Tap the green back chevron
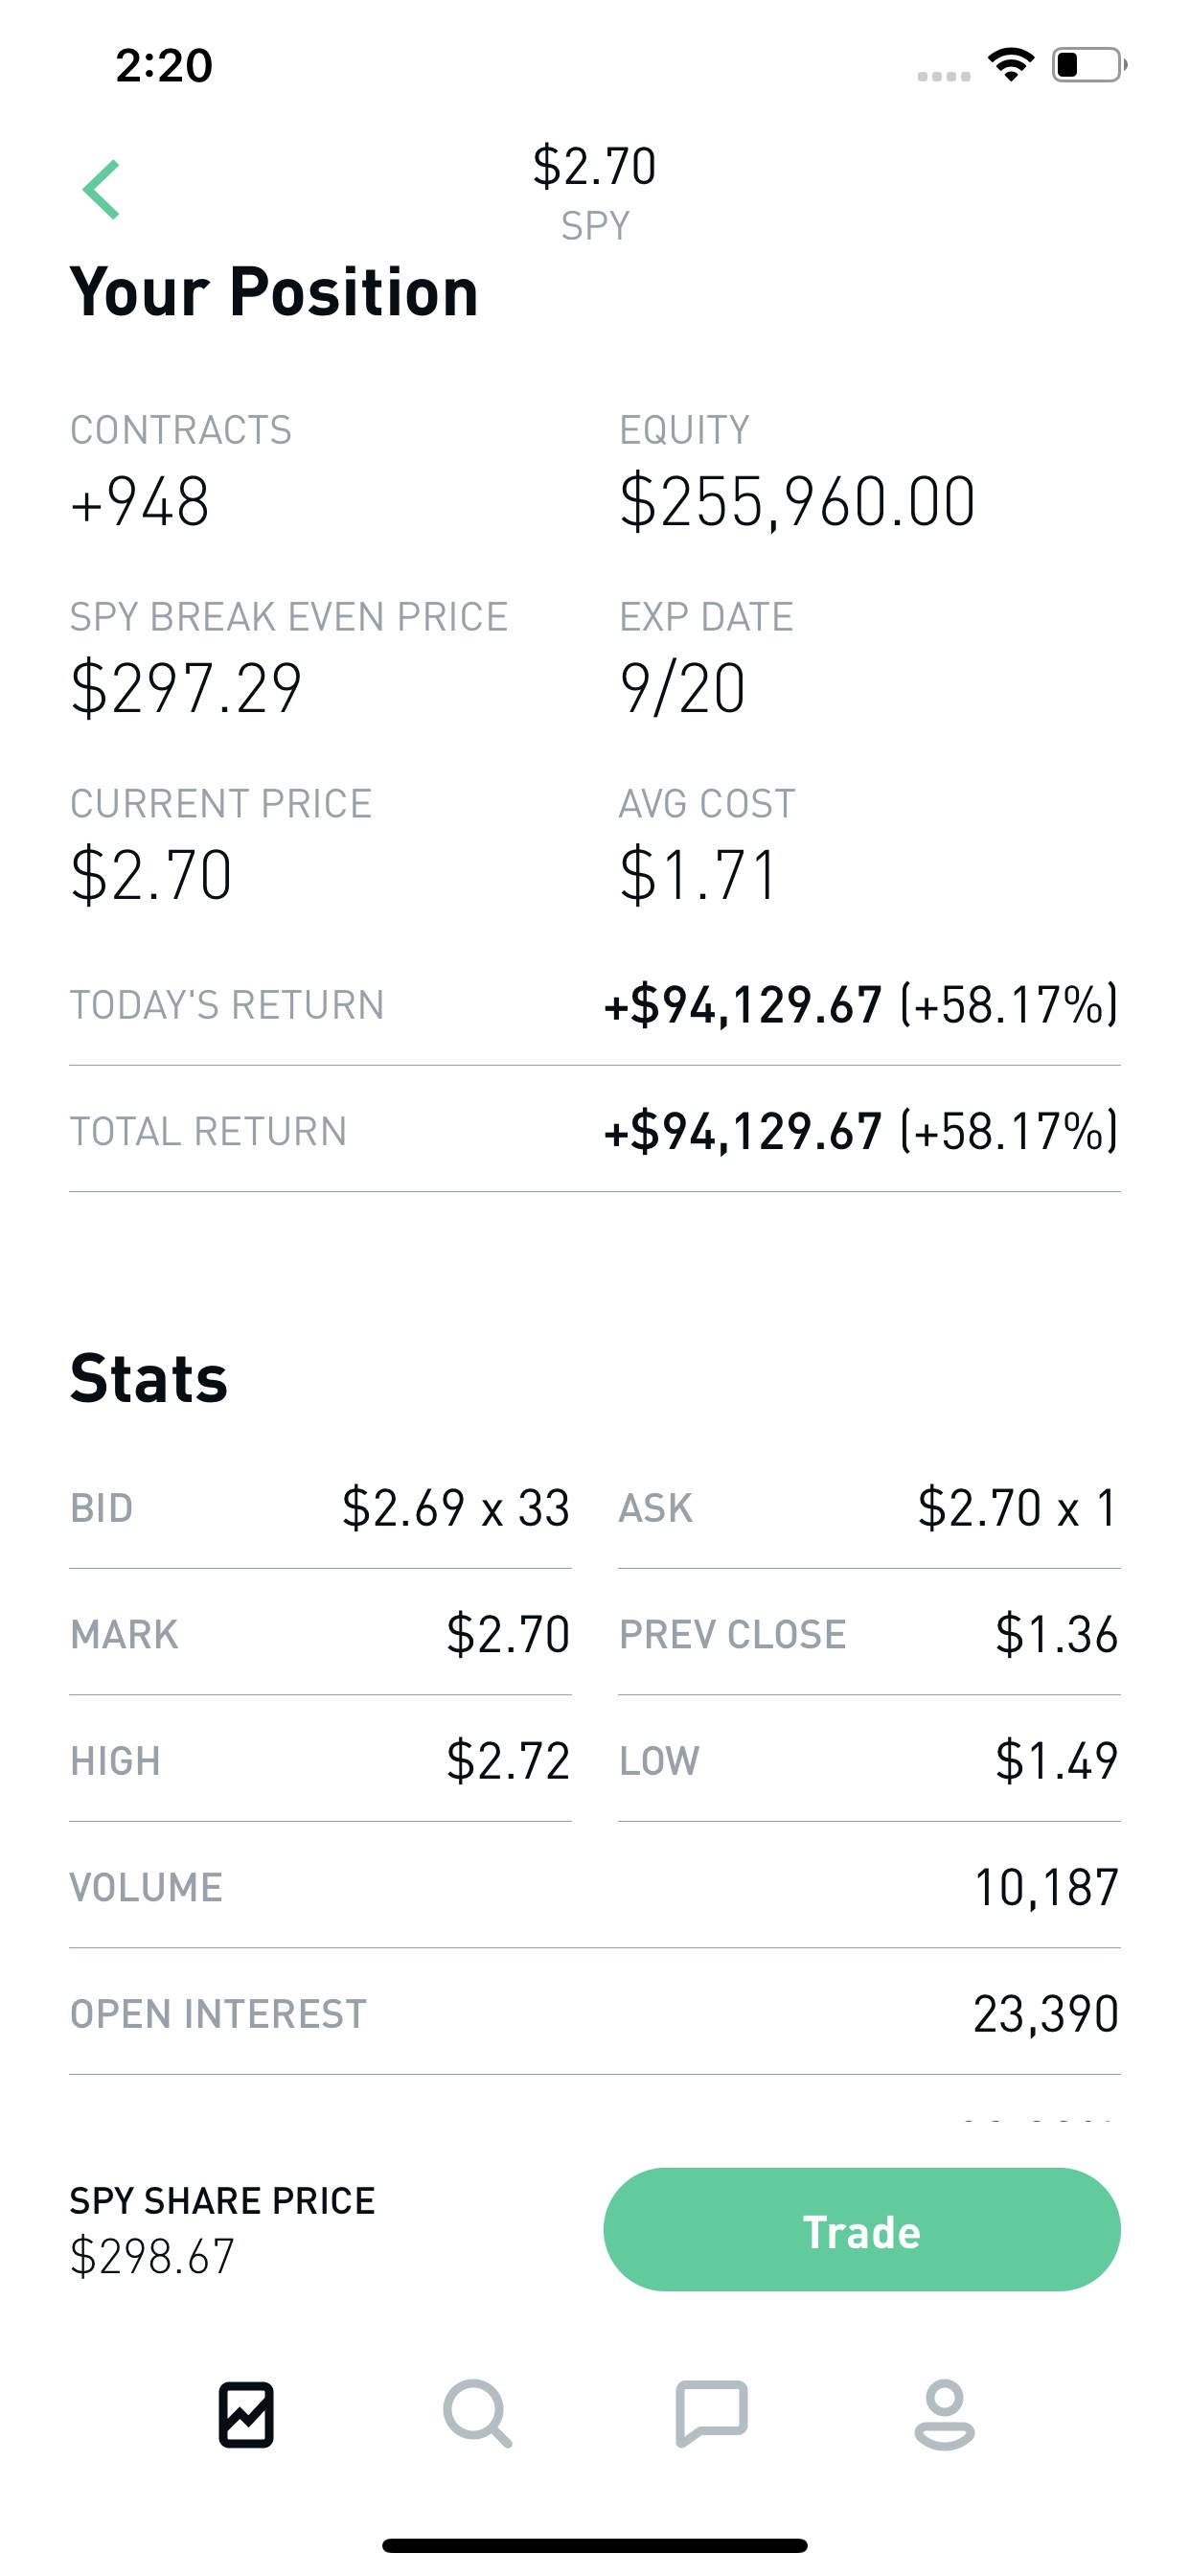This screenshot has height=2576, width=1190. point(101,189)
